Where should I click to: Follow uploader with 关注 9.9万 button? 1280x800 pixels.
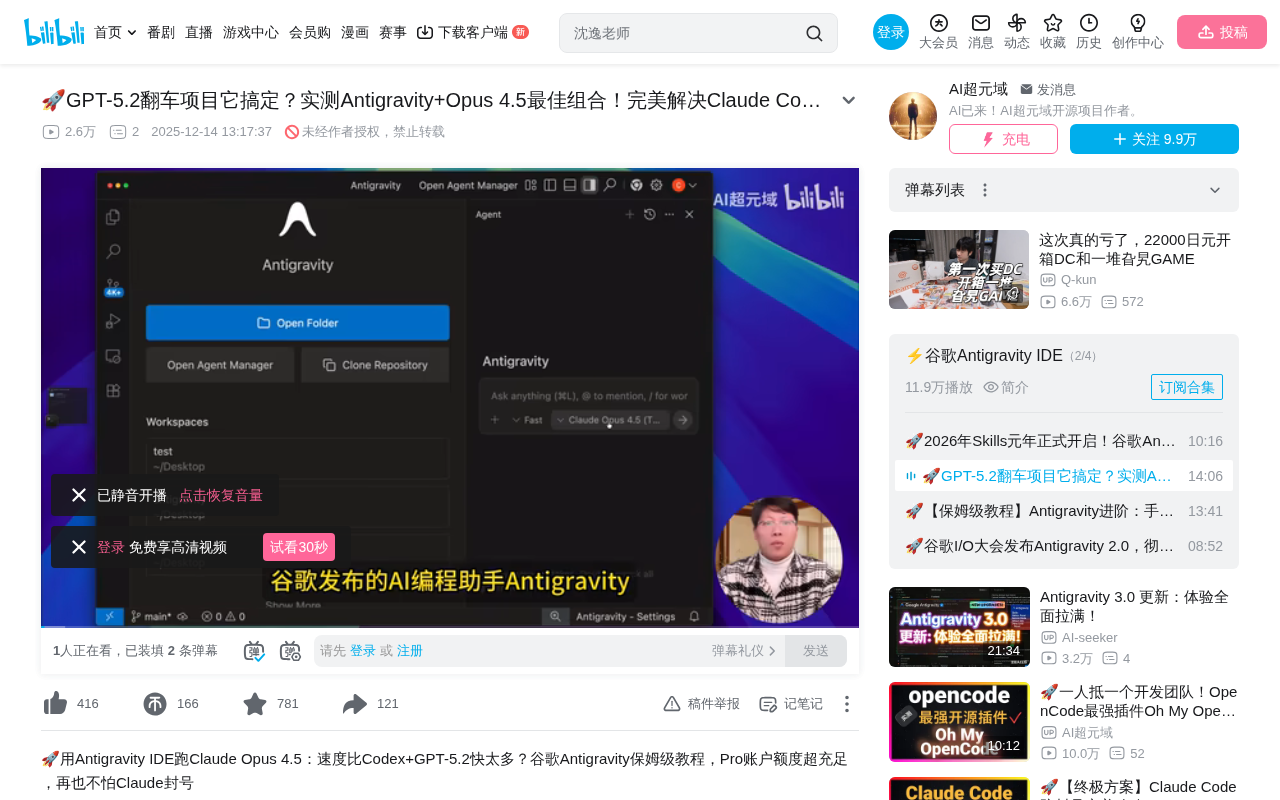(x=1154, y=139)
